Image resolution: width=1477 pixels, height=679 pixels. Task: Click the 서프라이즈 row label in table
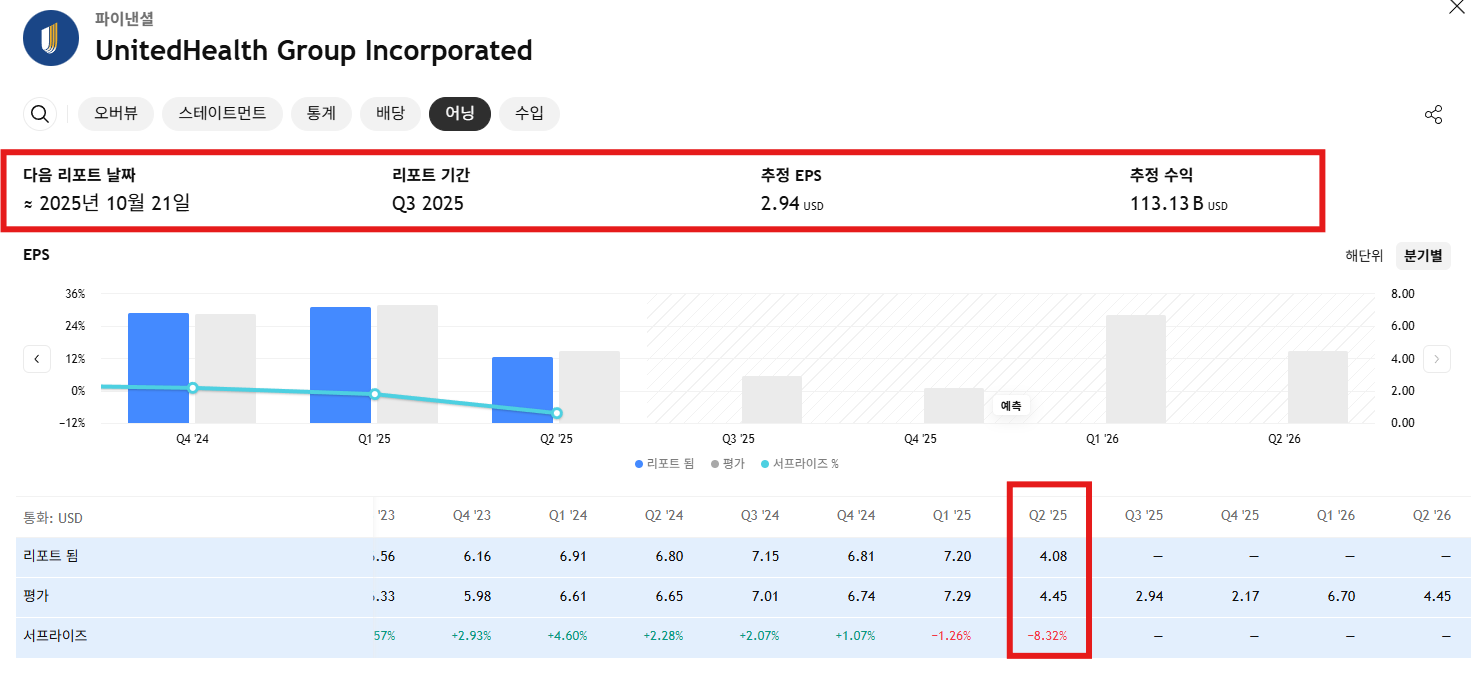click(x=55, y=635)
